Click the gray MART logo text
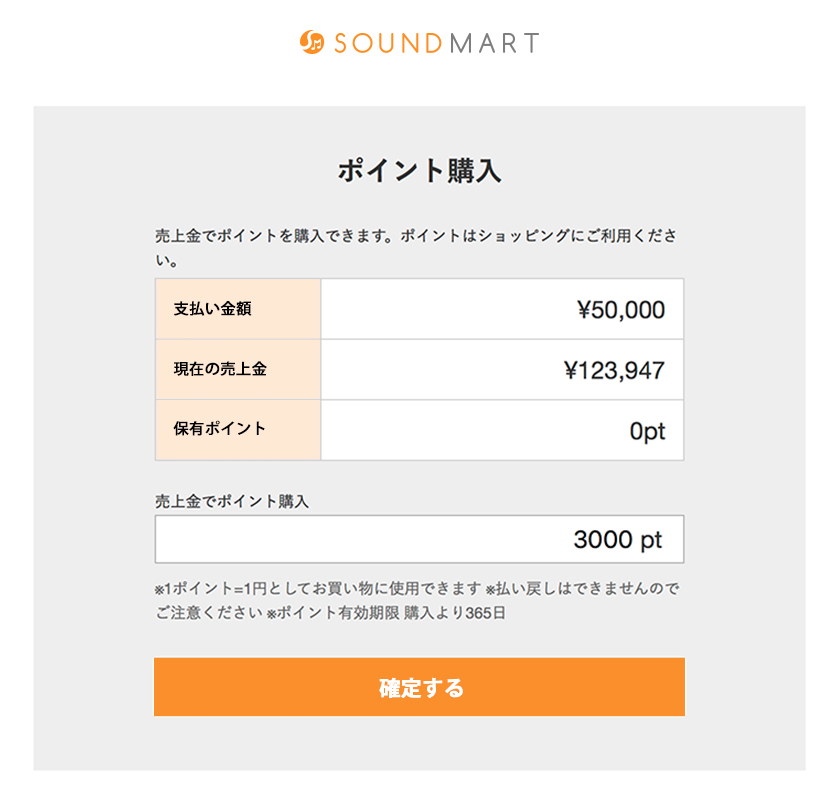840x797 pixels. (x=493, y=43)
